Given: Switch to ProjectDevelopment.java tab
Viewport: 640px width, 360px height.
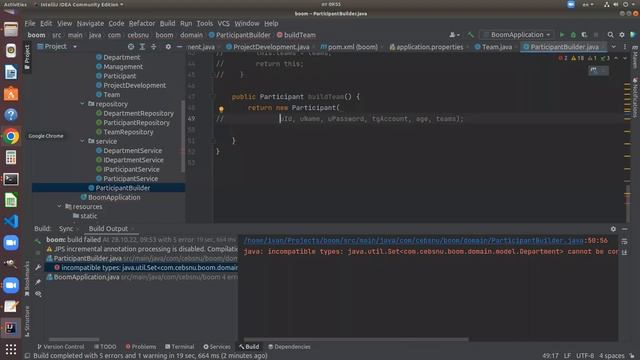Looking at the screenshot, I should (268, 47).
